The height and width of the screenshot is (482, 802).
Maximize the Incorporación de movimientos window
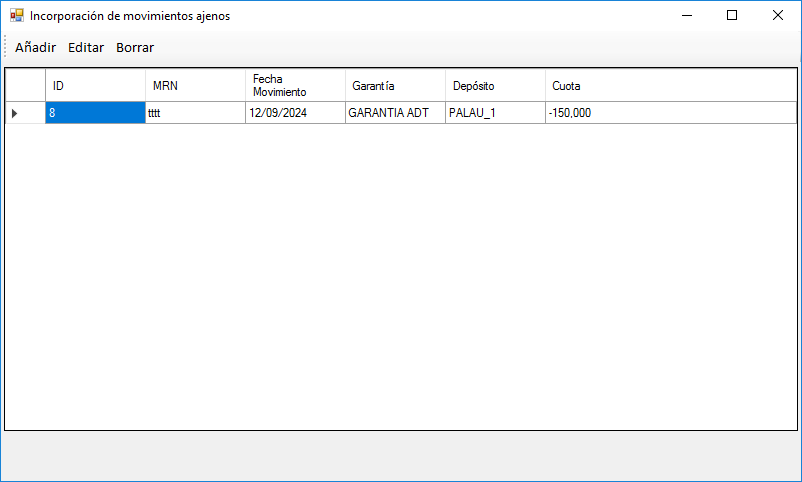tap(732, 16)
